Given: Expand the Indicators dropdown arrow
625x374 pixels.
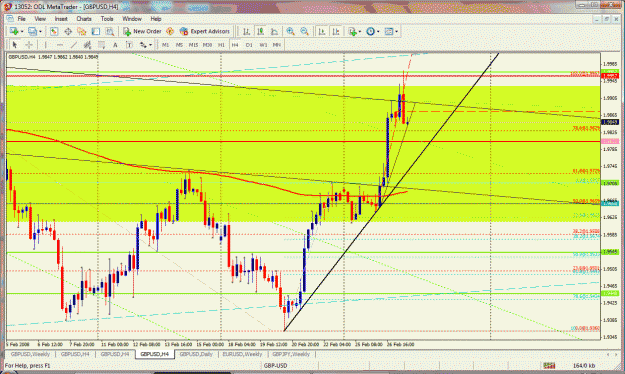Looking at the screenshot, I should tap(360, 31).
